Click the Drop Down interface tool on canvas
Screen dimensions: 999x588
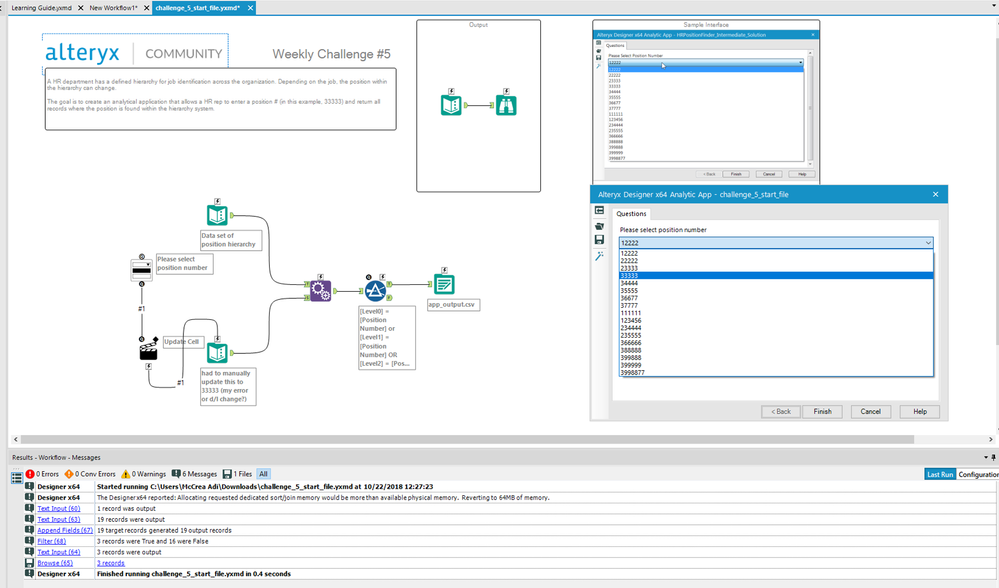pos(141,270)
